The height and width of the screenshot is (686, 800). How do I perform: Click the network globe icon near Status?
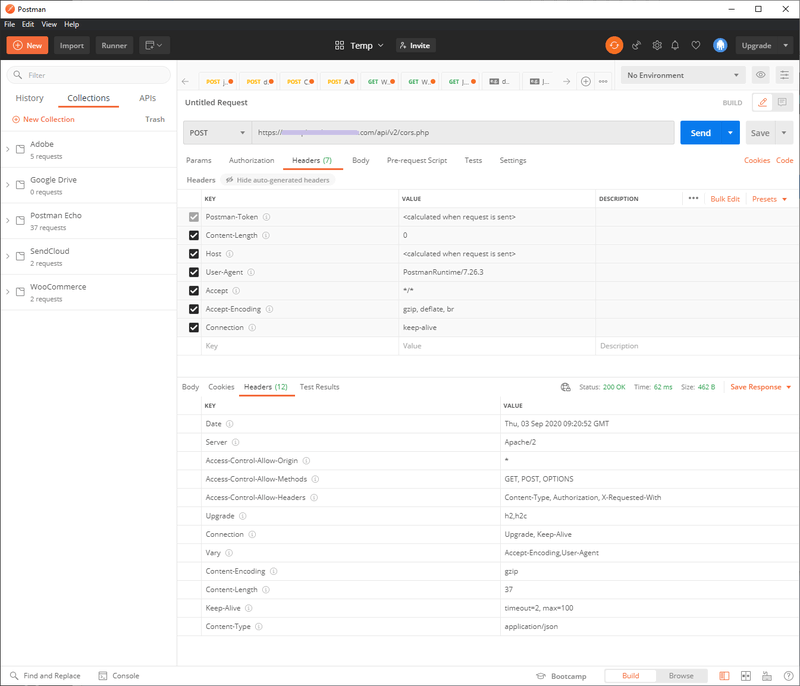coord(565,387)
